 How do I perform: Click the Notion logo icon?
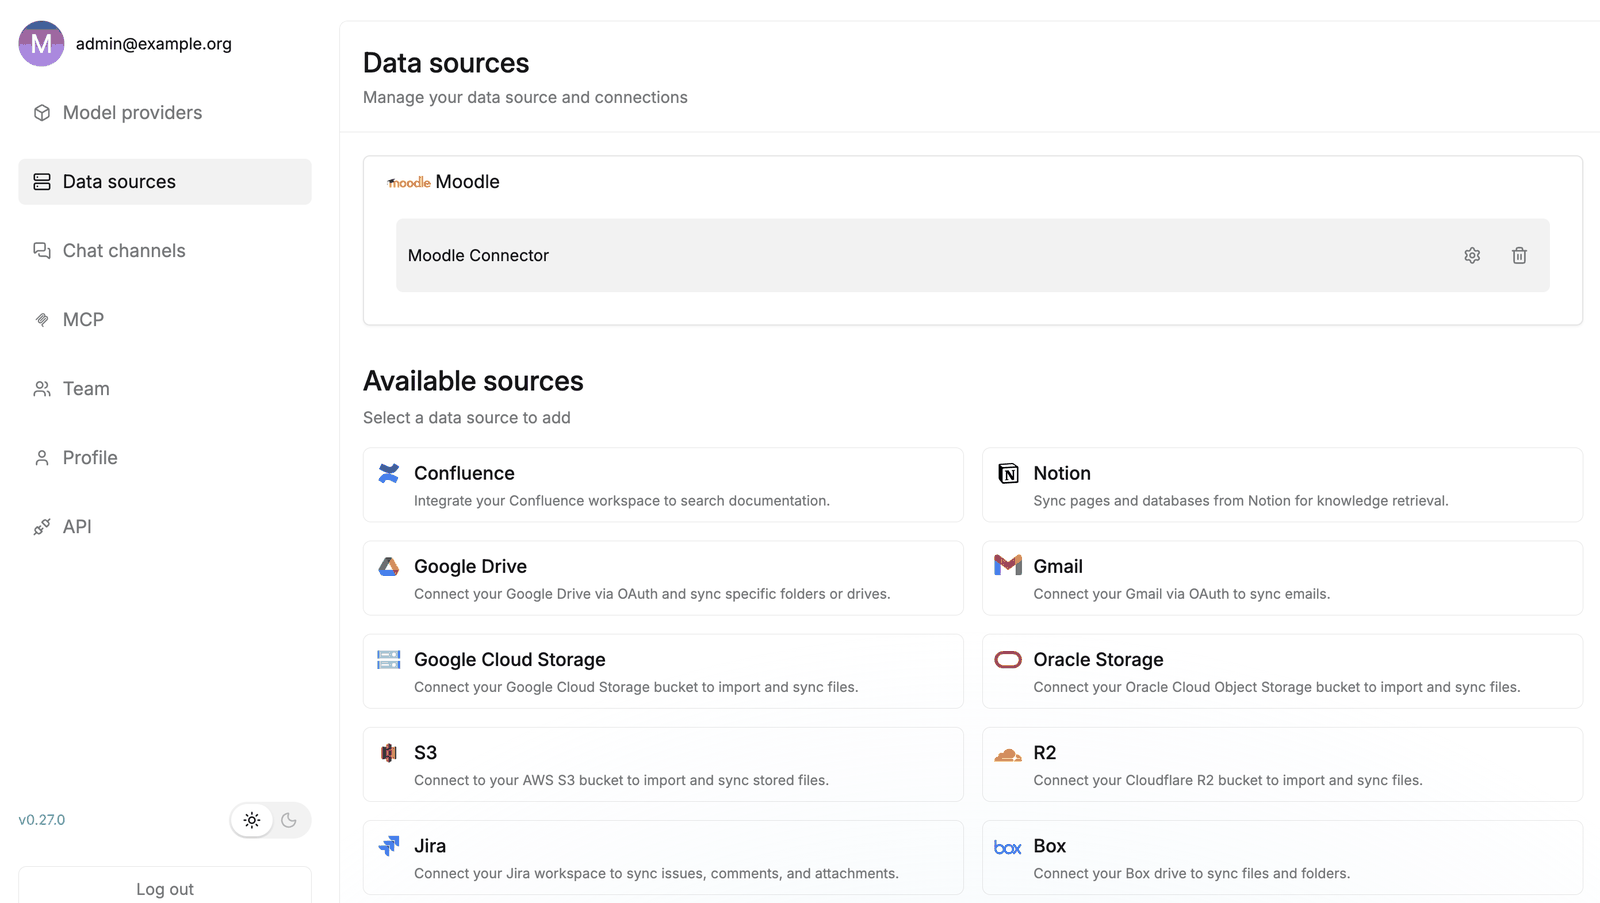(1008, 473)
